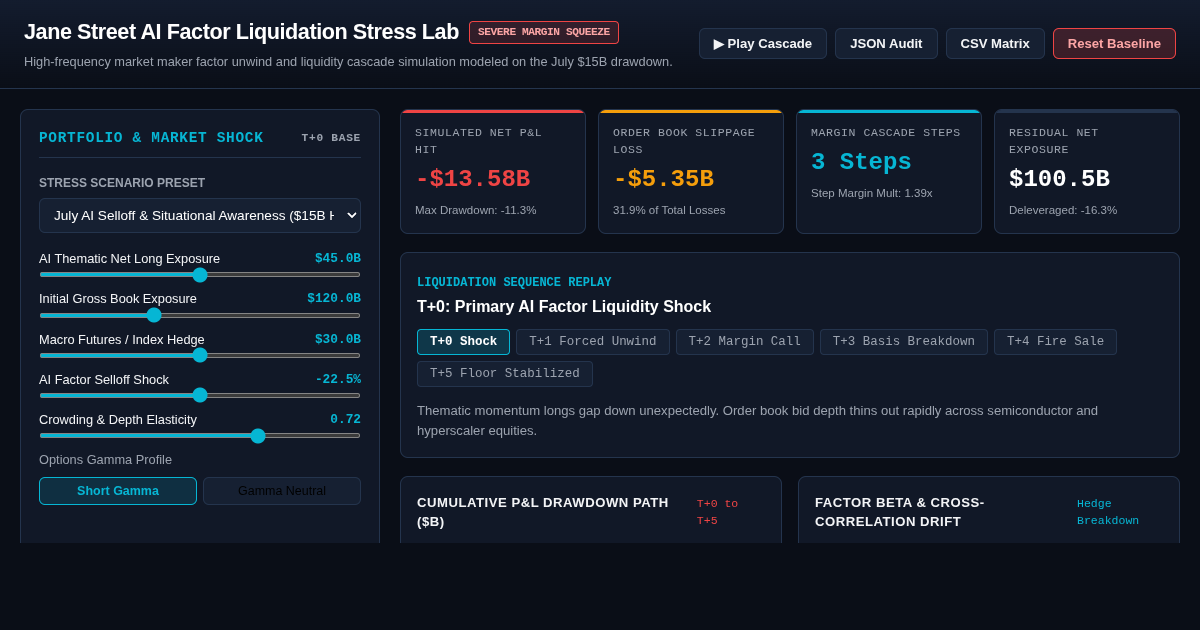Viewport: 1200px width, 630px height.
Task: Click the 3 Steps margin cascade value
Action: click(861, 162)
